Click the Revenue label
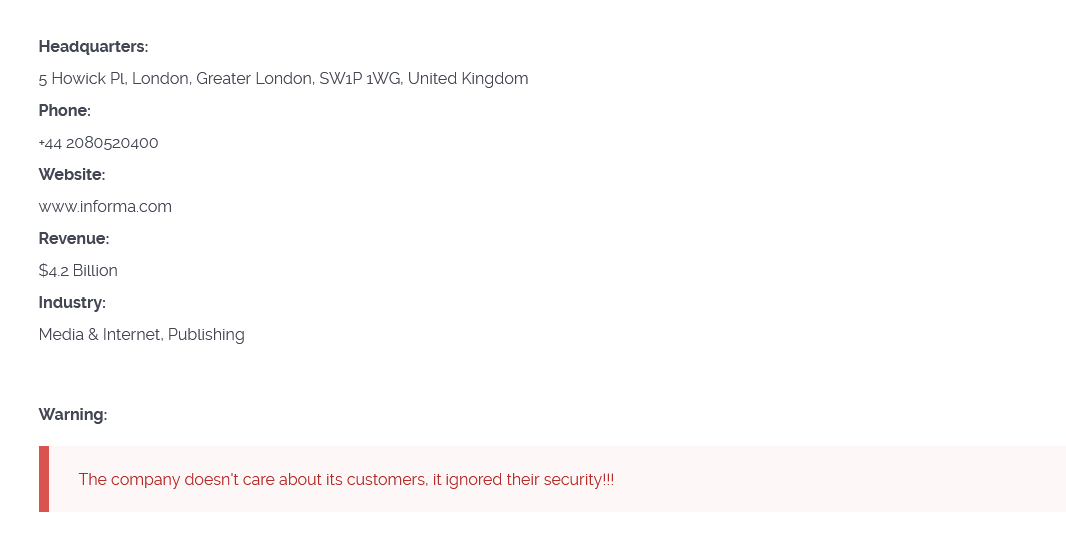 point(74,239)
